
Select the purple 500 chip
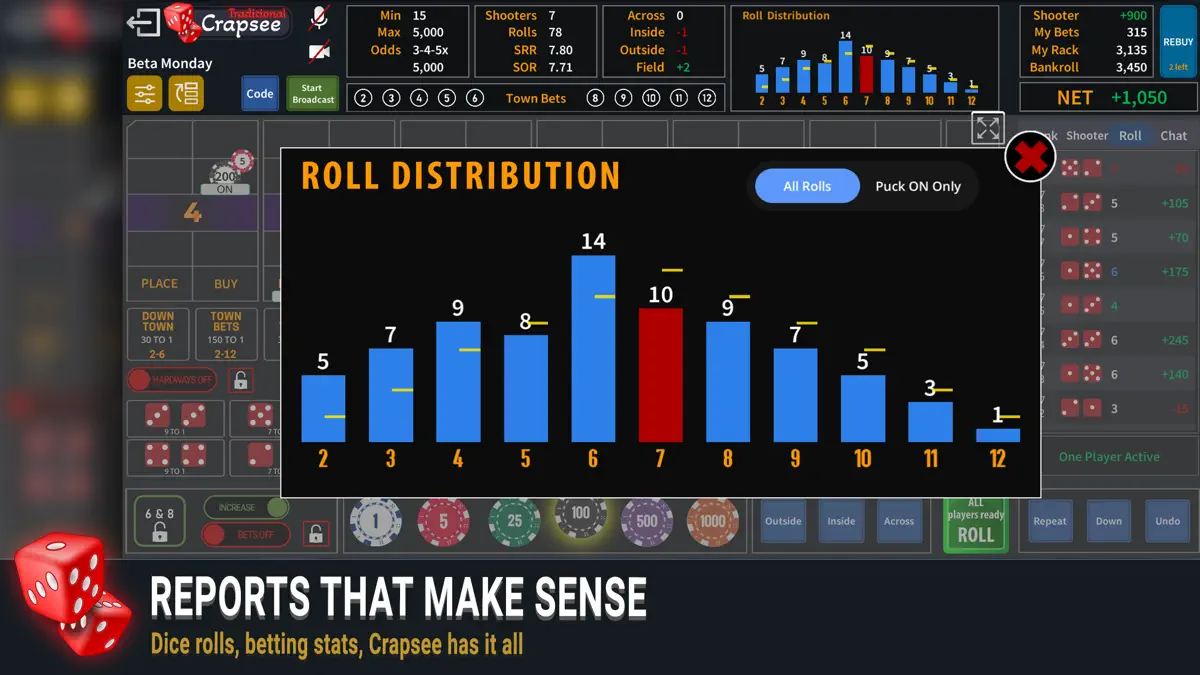click(647, 522)
